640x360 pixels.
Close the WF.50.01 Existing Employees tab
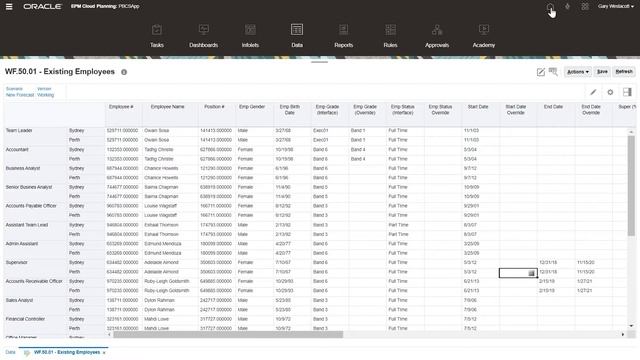tap(104, 353)
